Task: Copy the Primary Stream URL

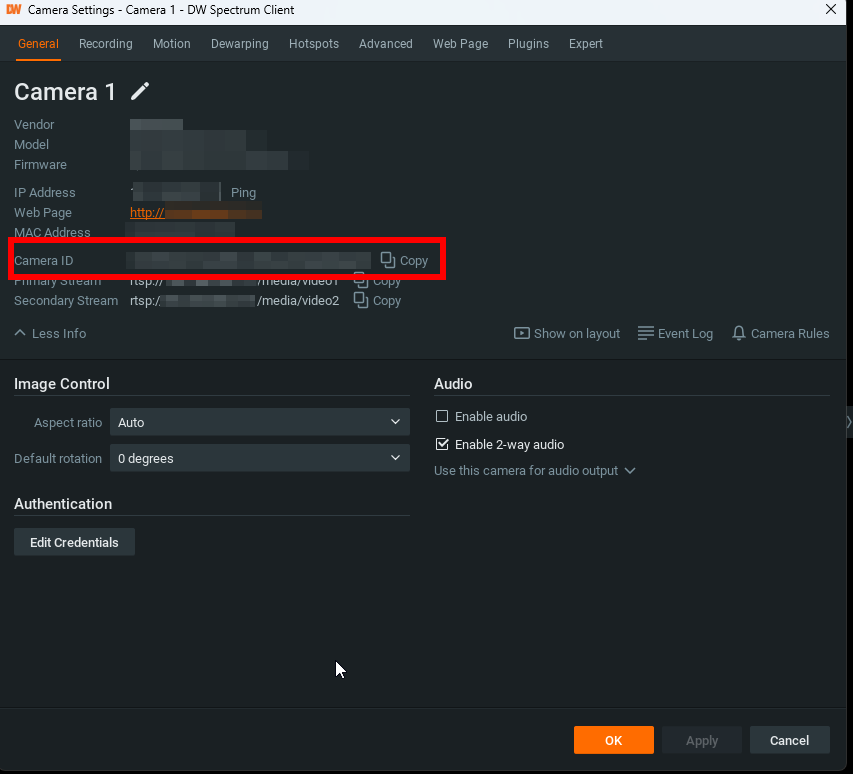Action: click(377, 281)
